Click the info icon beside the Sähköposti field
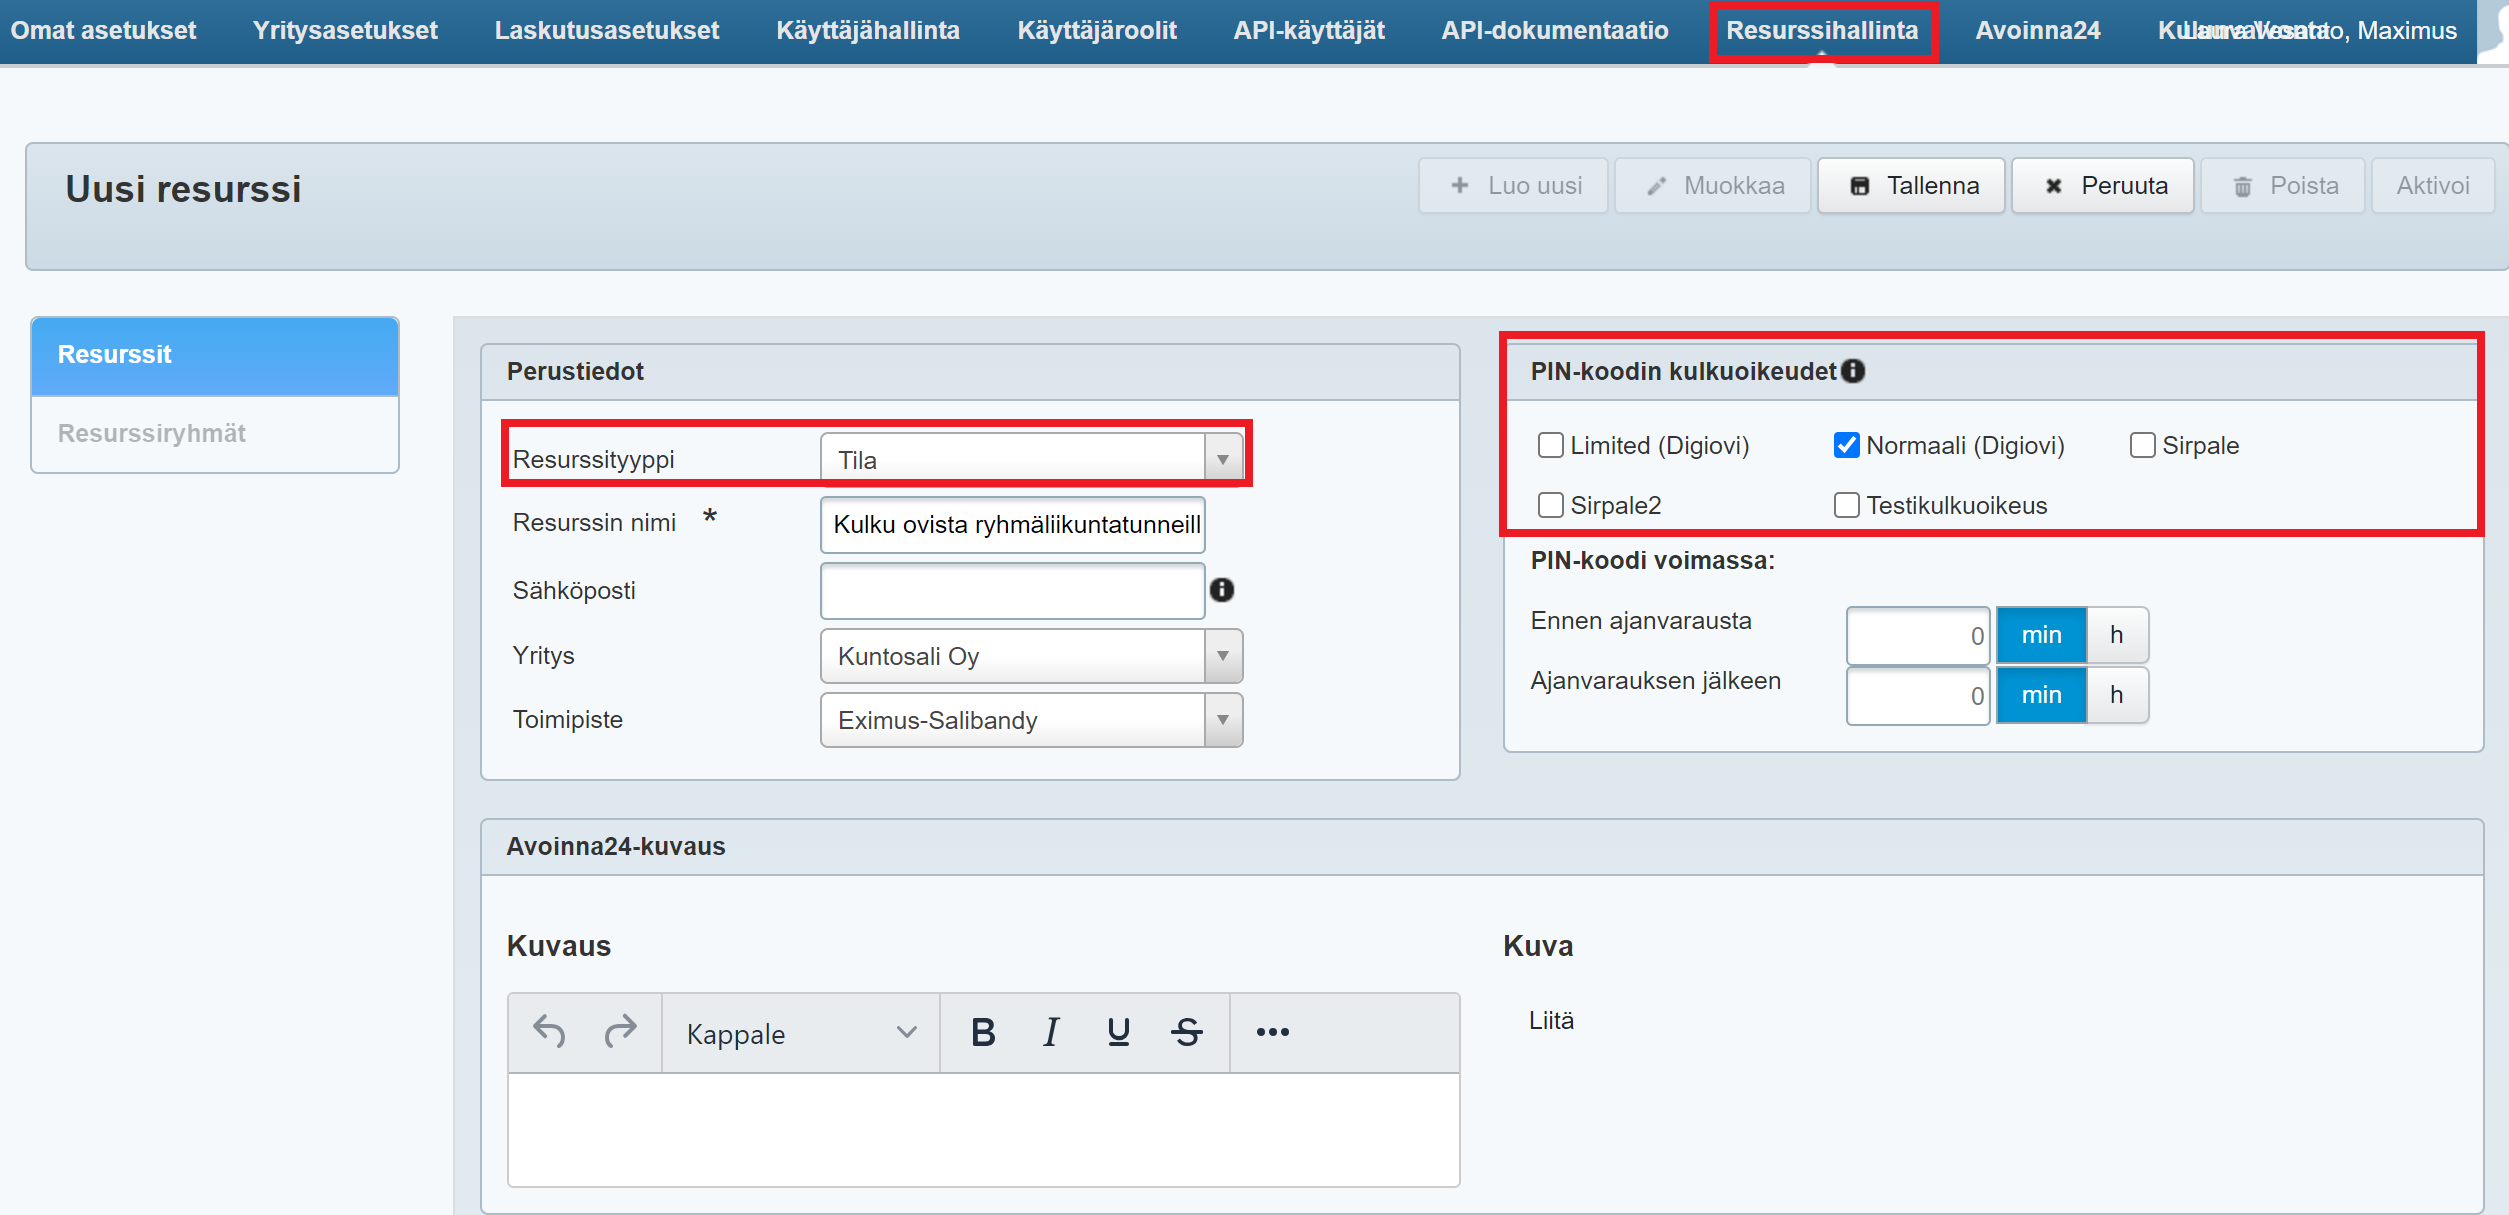This screenshot has width=2509, height=1215. pyautogui.click(x=1221, y=590)
